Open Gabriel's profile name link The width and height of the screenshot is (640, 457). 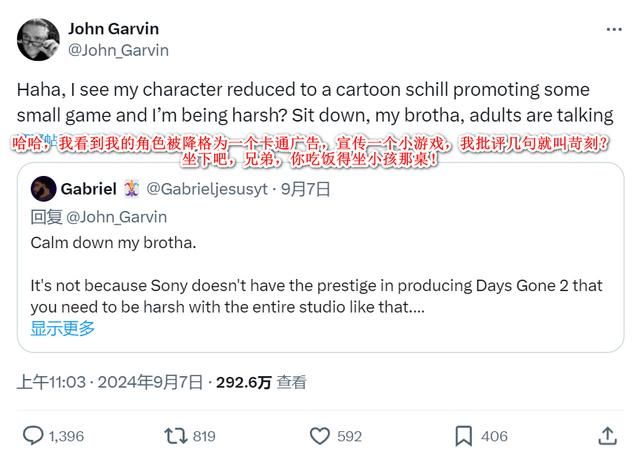pyautogui.click(x=88, y=189)
